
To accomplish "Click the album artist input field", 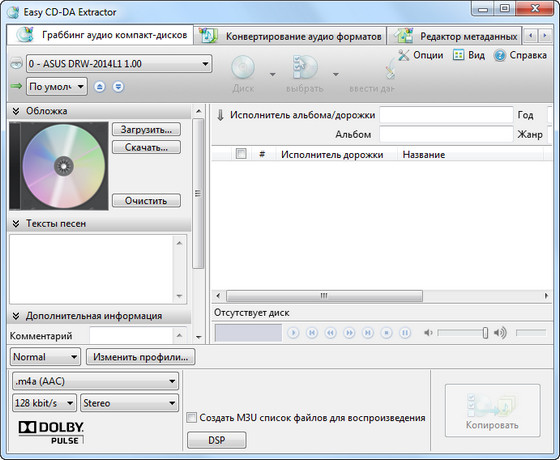I will [x=446, y=115].
